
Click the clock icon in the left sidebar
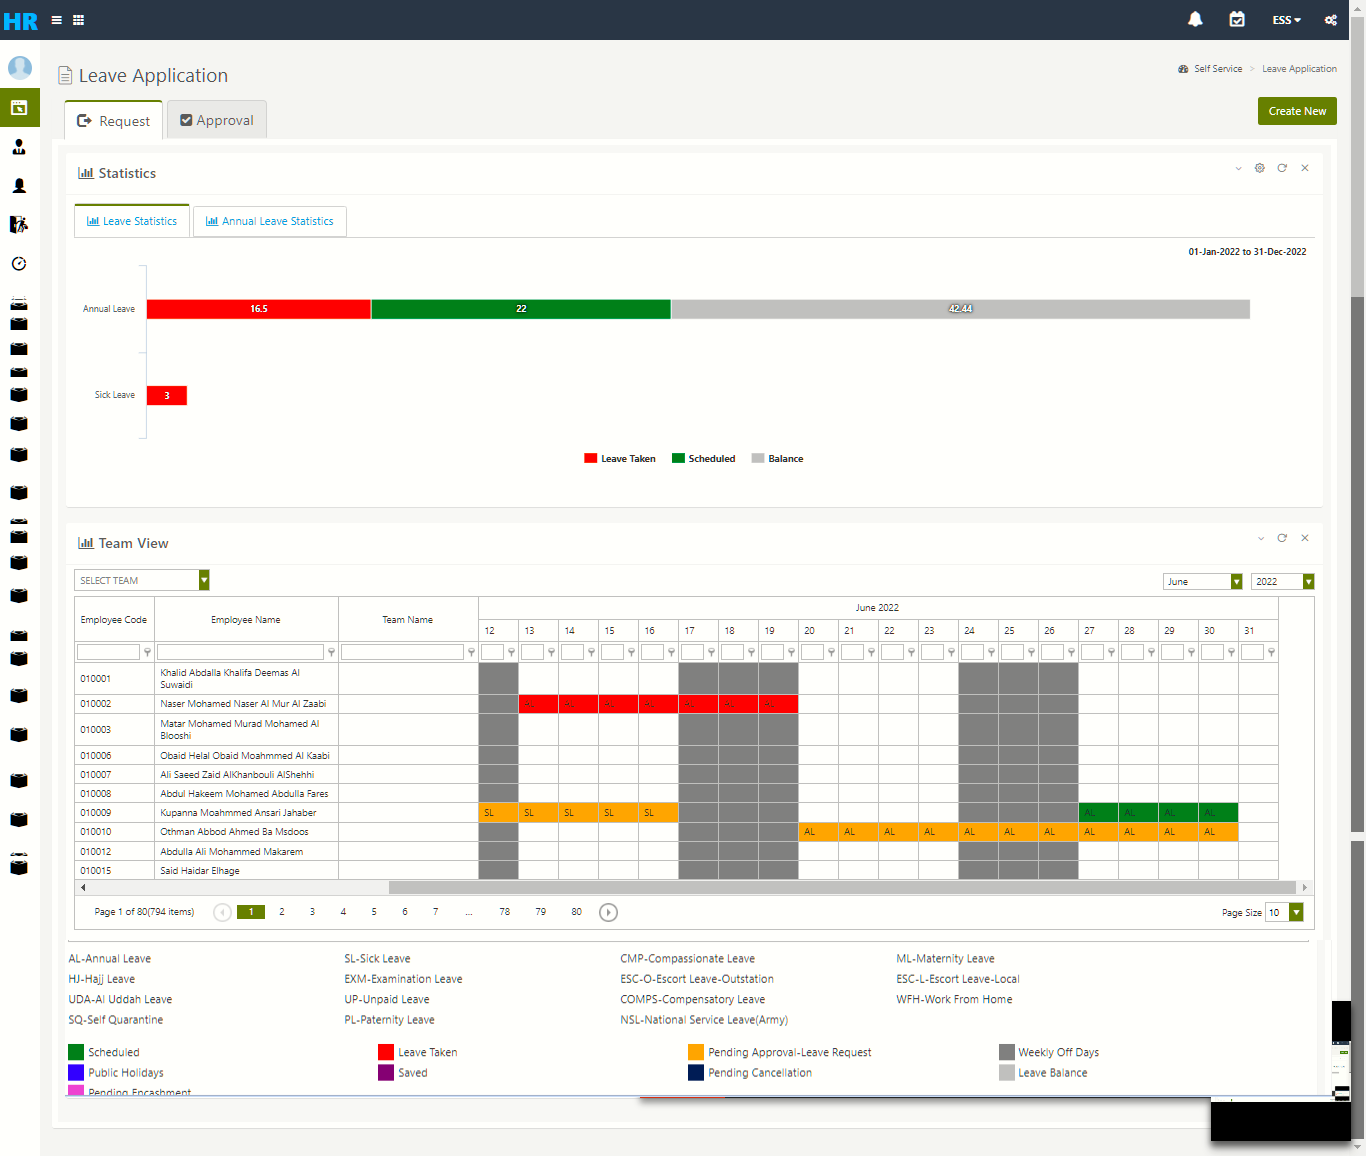19,264
